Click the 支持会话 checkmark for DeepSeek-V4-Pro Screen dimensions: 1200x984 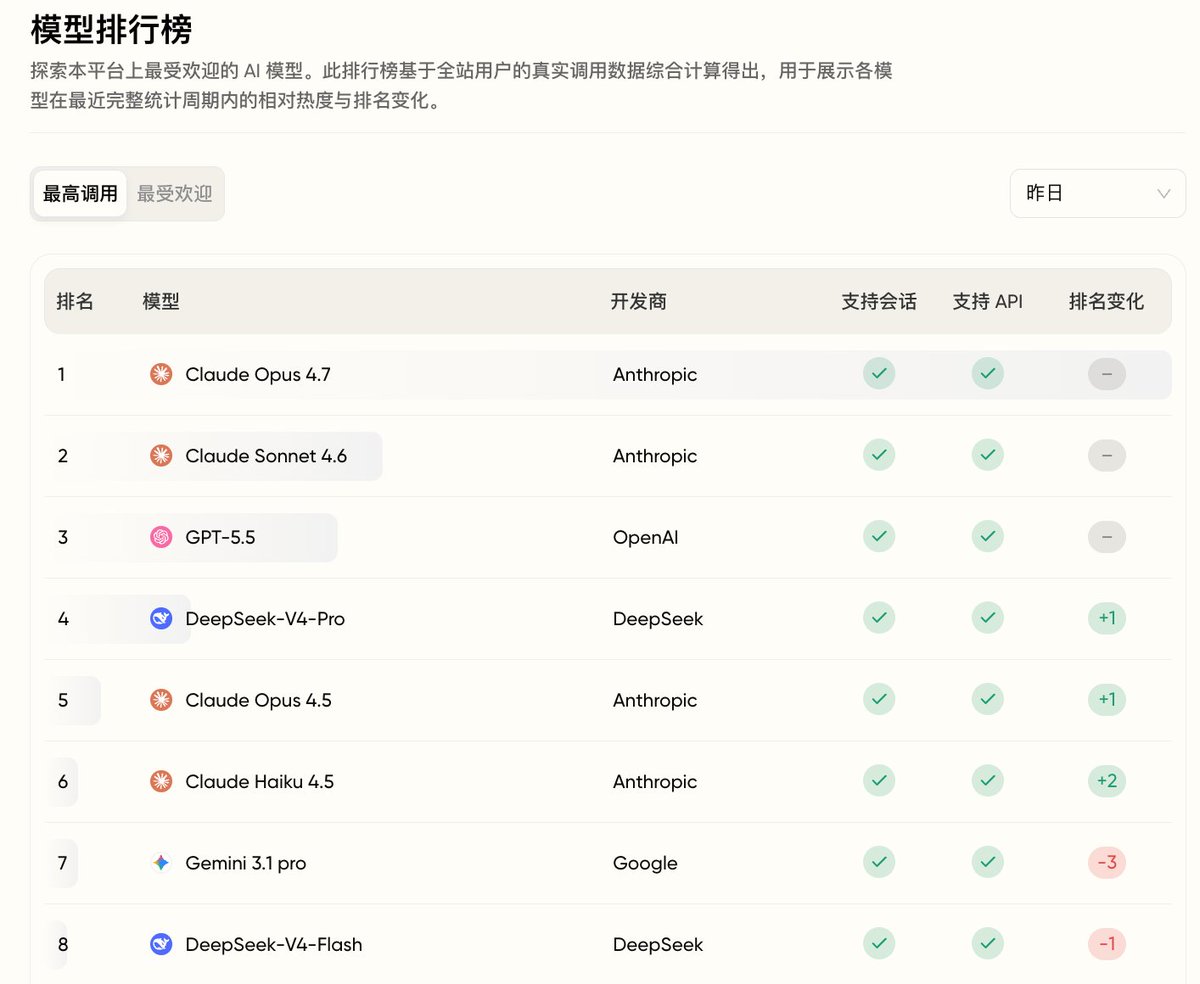tap(879, 619)
